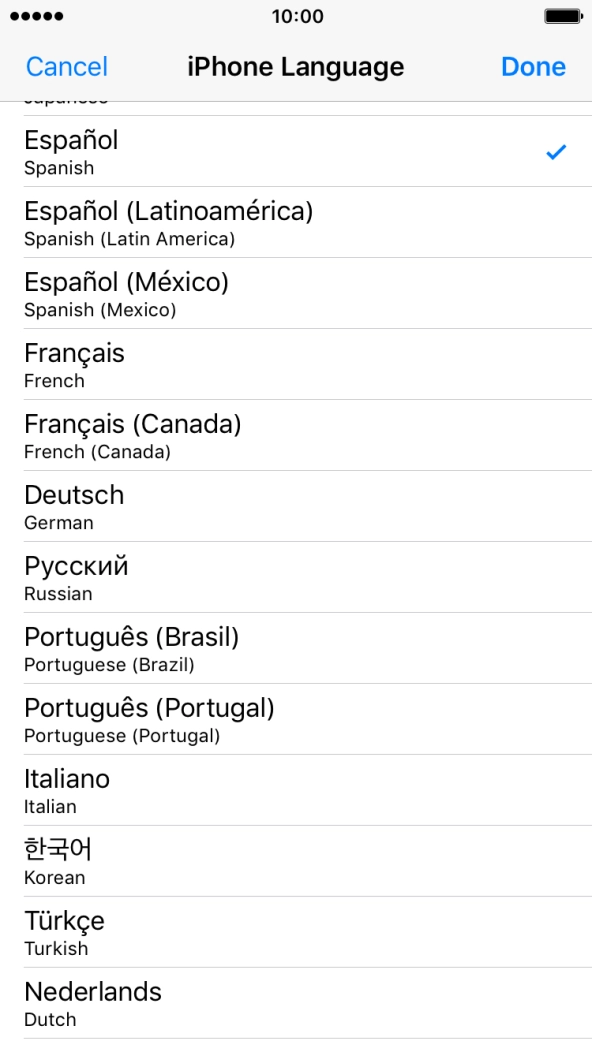Cancel the language selection
The image size is (592, 1052).
(66, 66)
